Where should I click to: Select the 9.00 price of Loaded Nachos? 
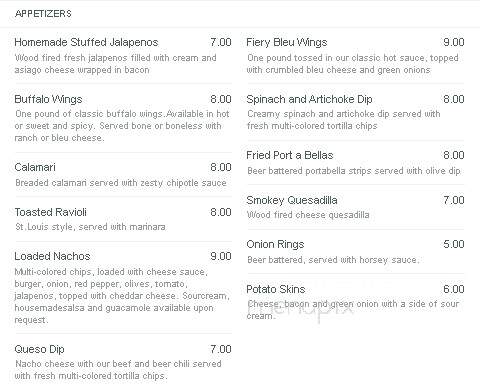coord(221,256)
